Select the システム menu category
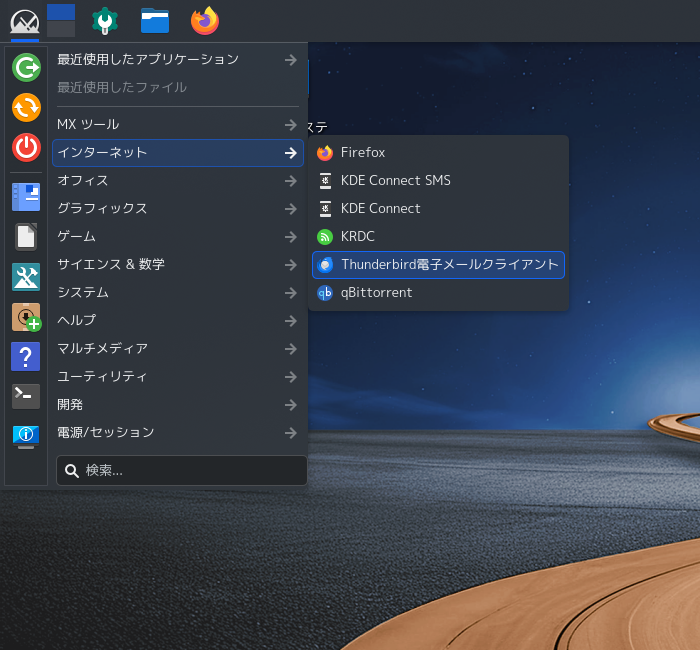Image resolution: width=700 pixels, height=650 pixels. (x=178, y=292)
